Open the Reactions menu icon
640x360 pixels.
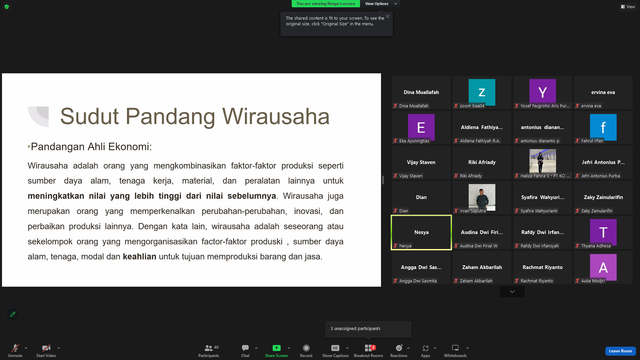[399, 348]
